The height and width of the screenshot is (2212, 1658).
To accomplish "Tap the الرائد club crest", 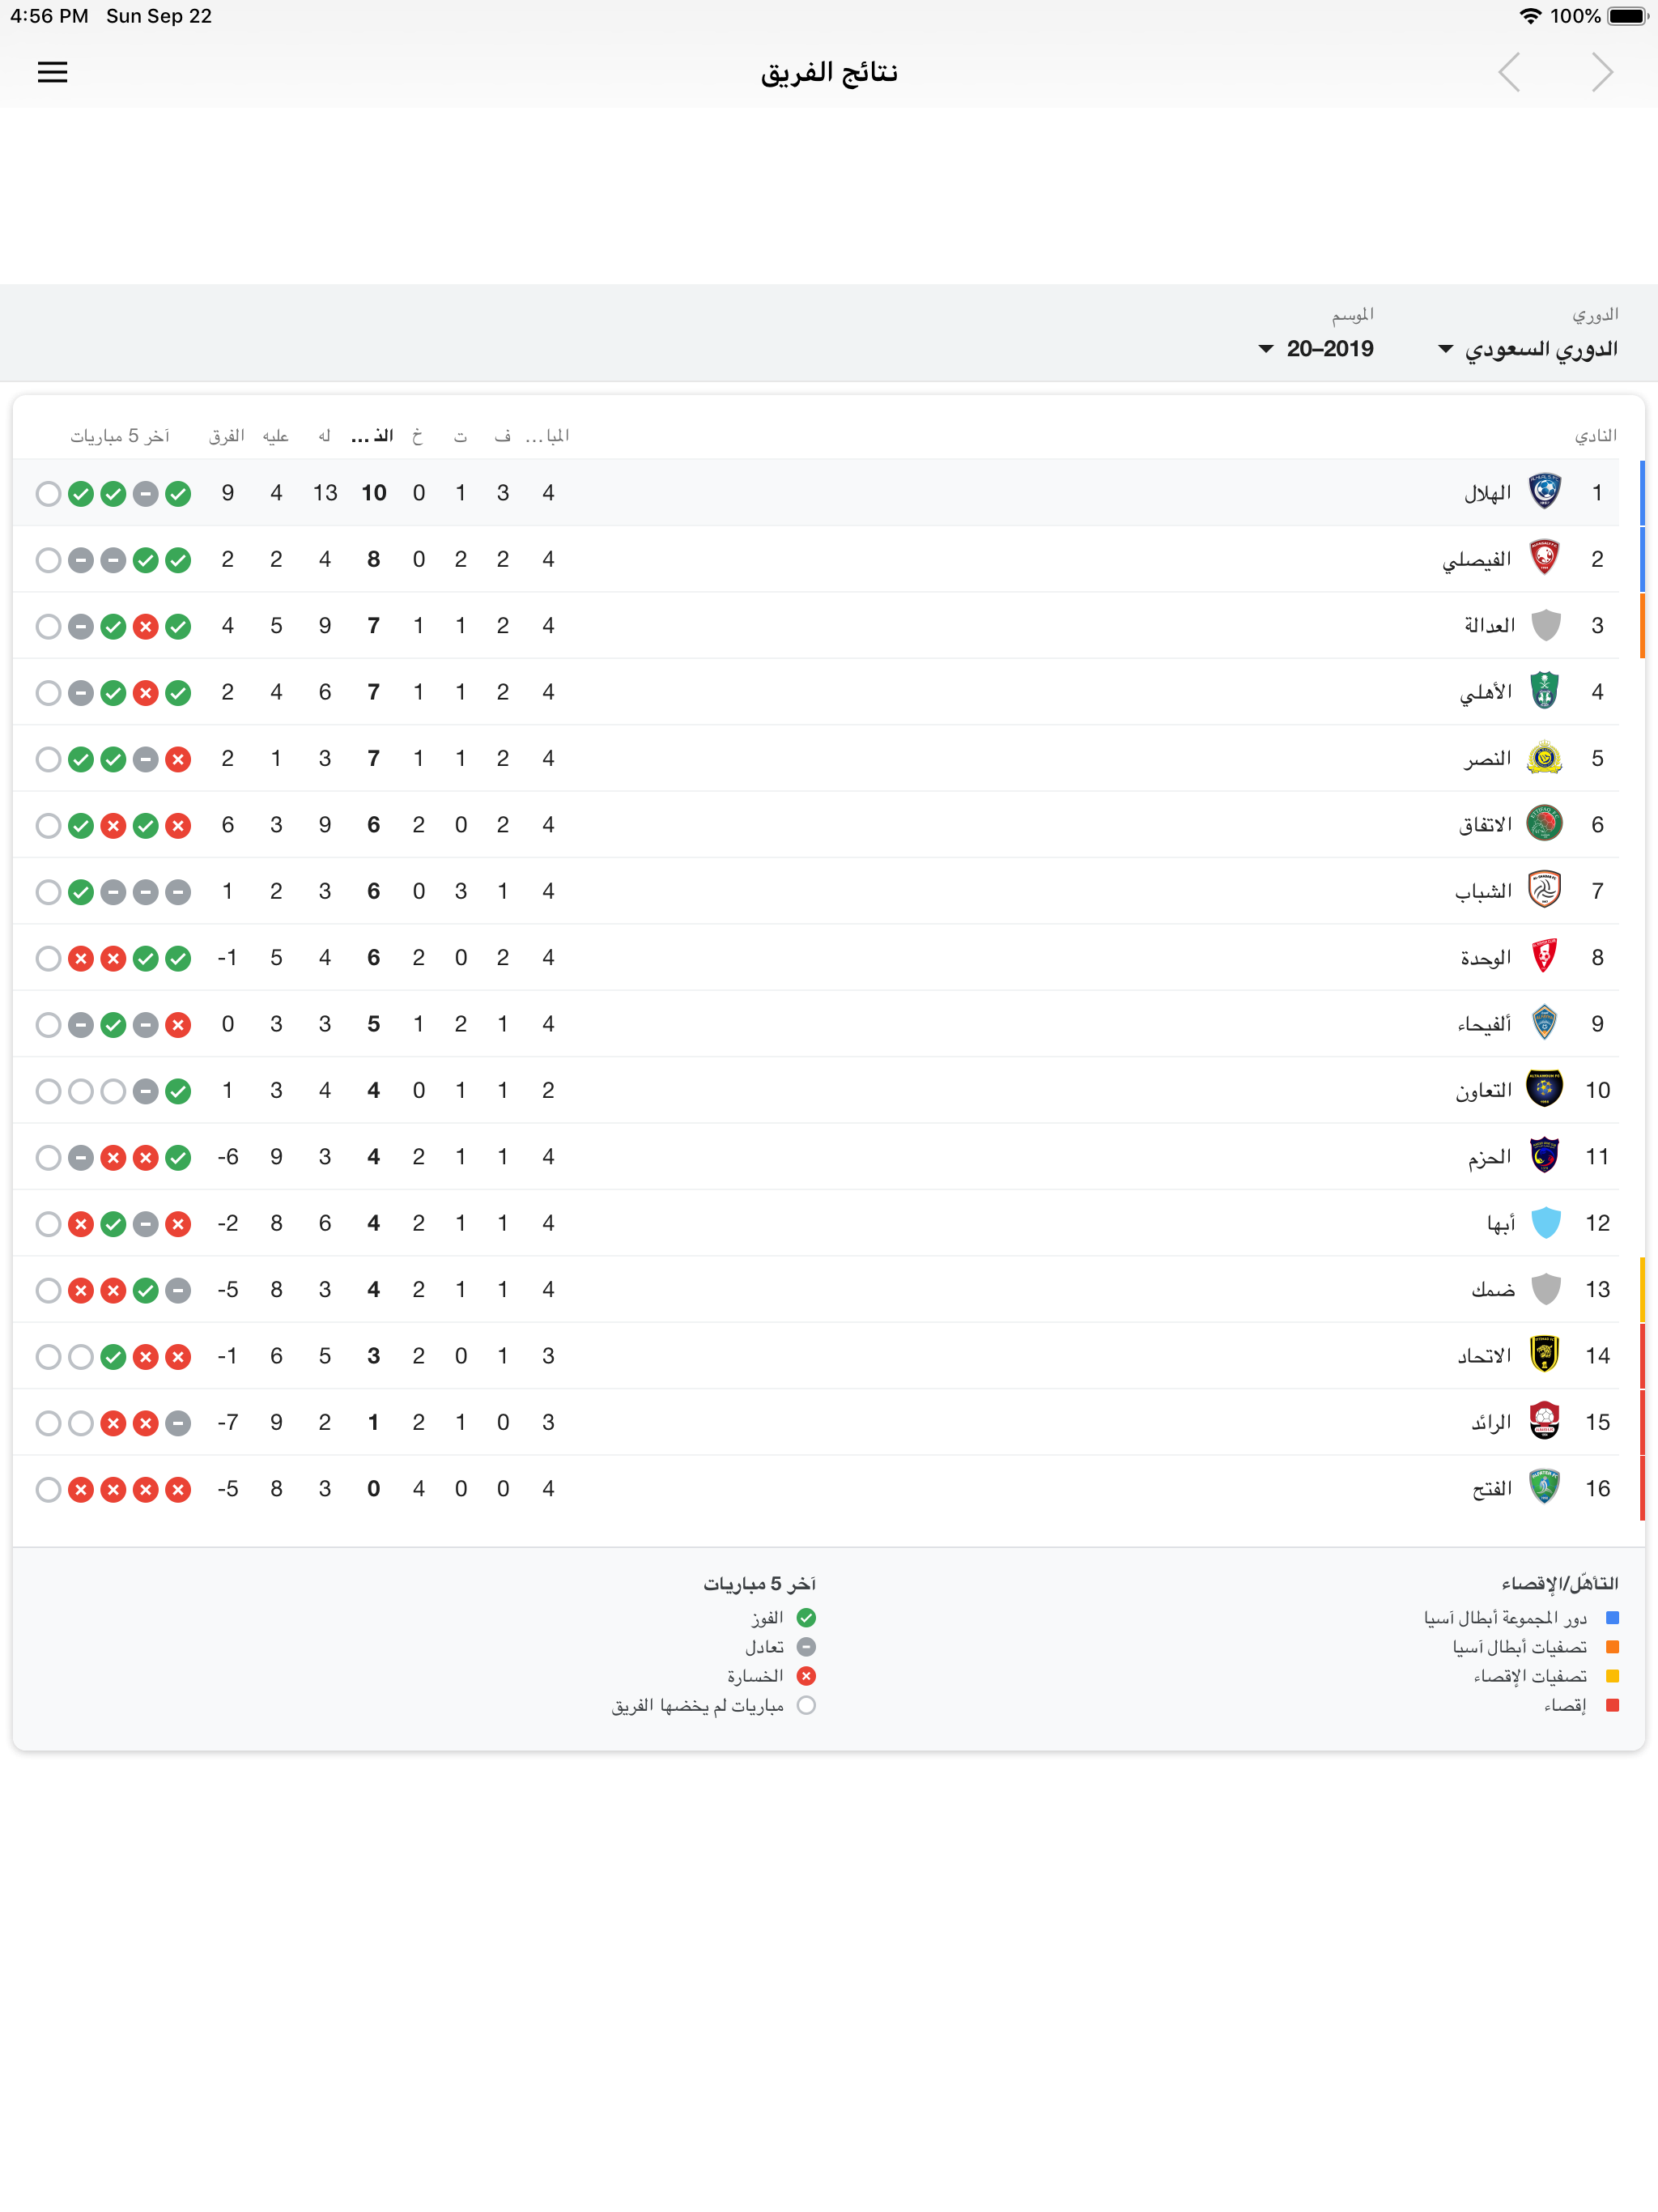I will [1545, 1421].
